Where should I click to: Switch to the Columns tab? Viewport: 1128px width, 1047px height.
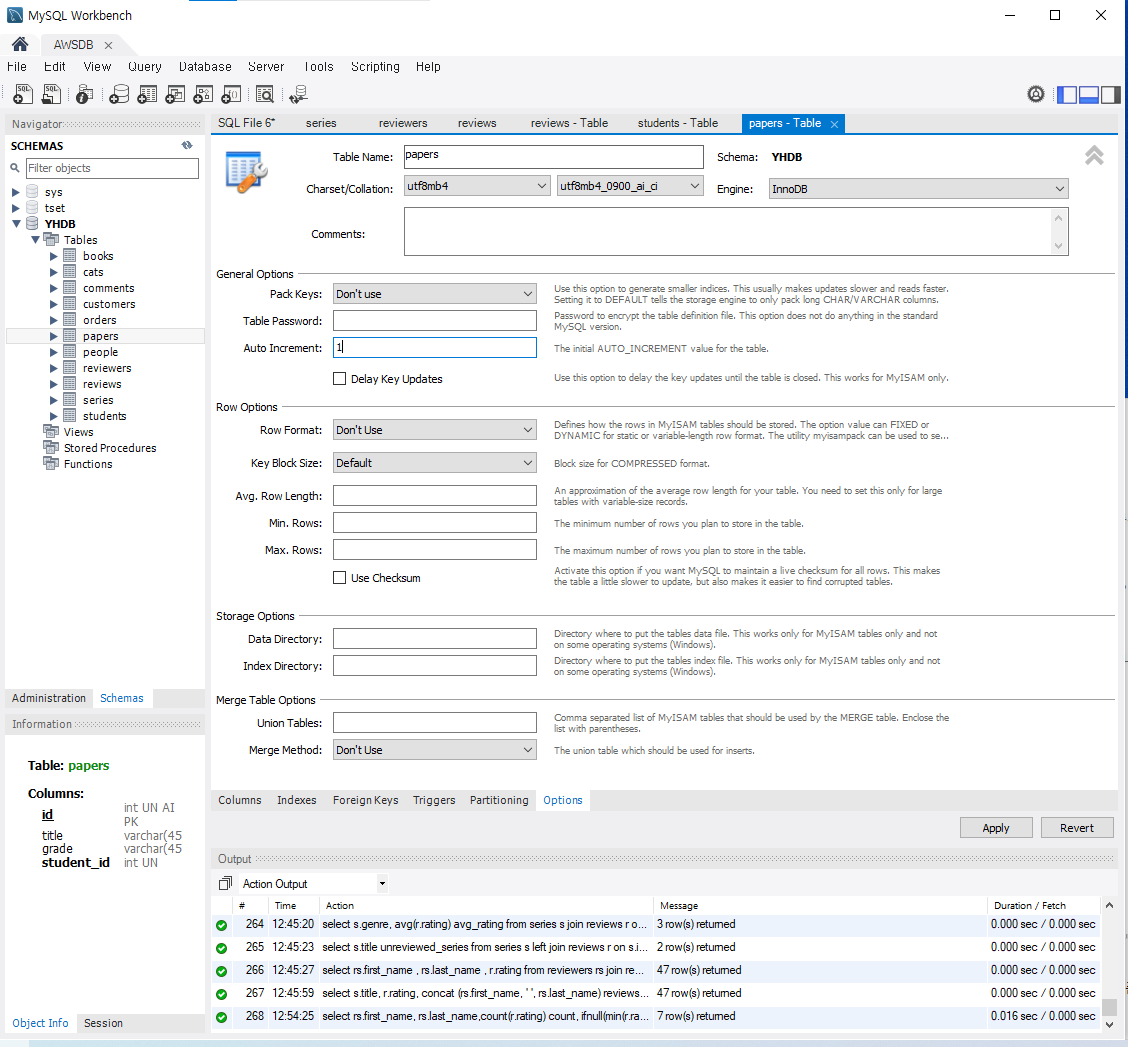click(x=240, y=799)
